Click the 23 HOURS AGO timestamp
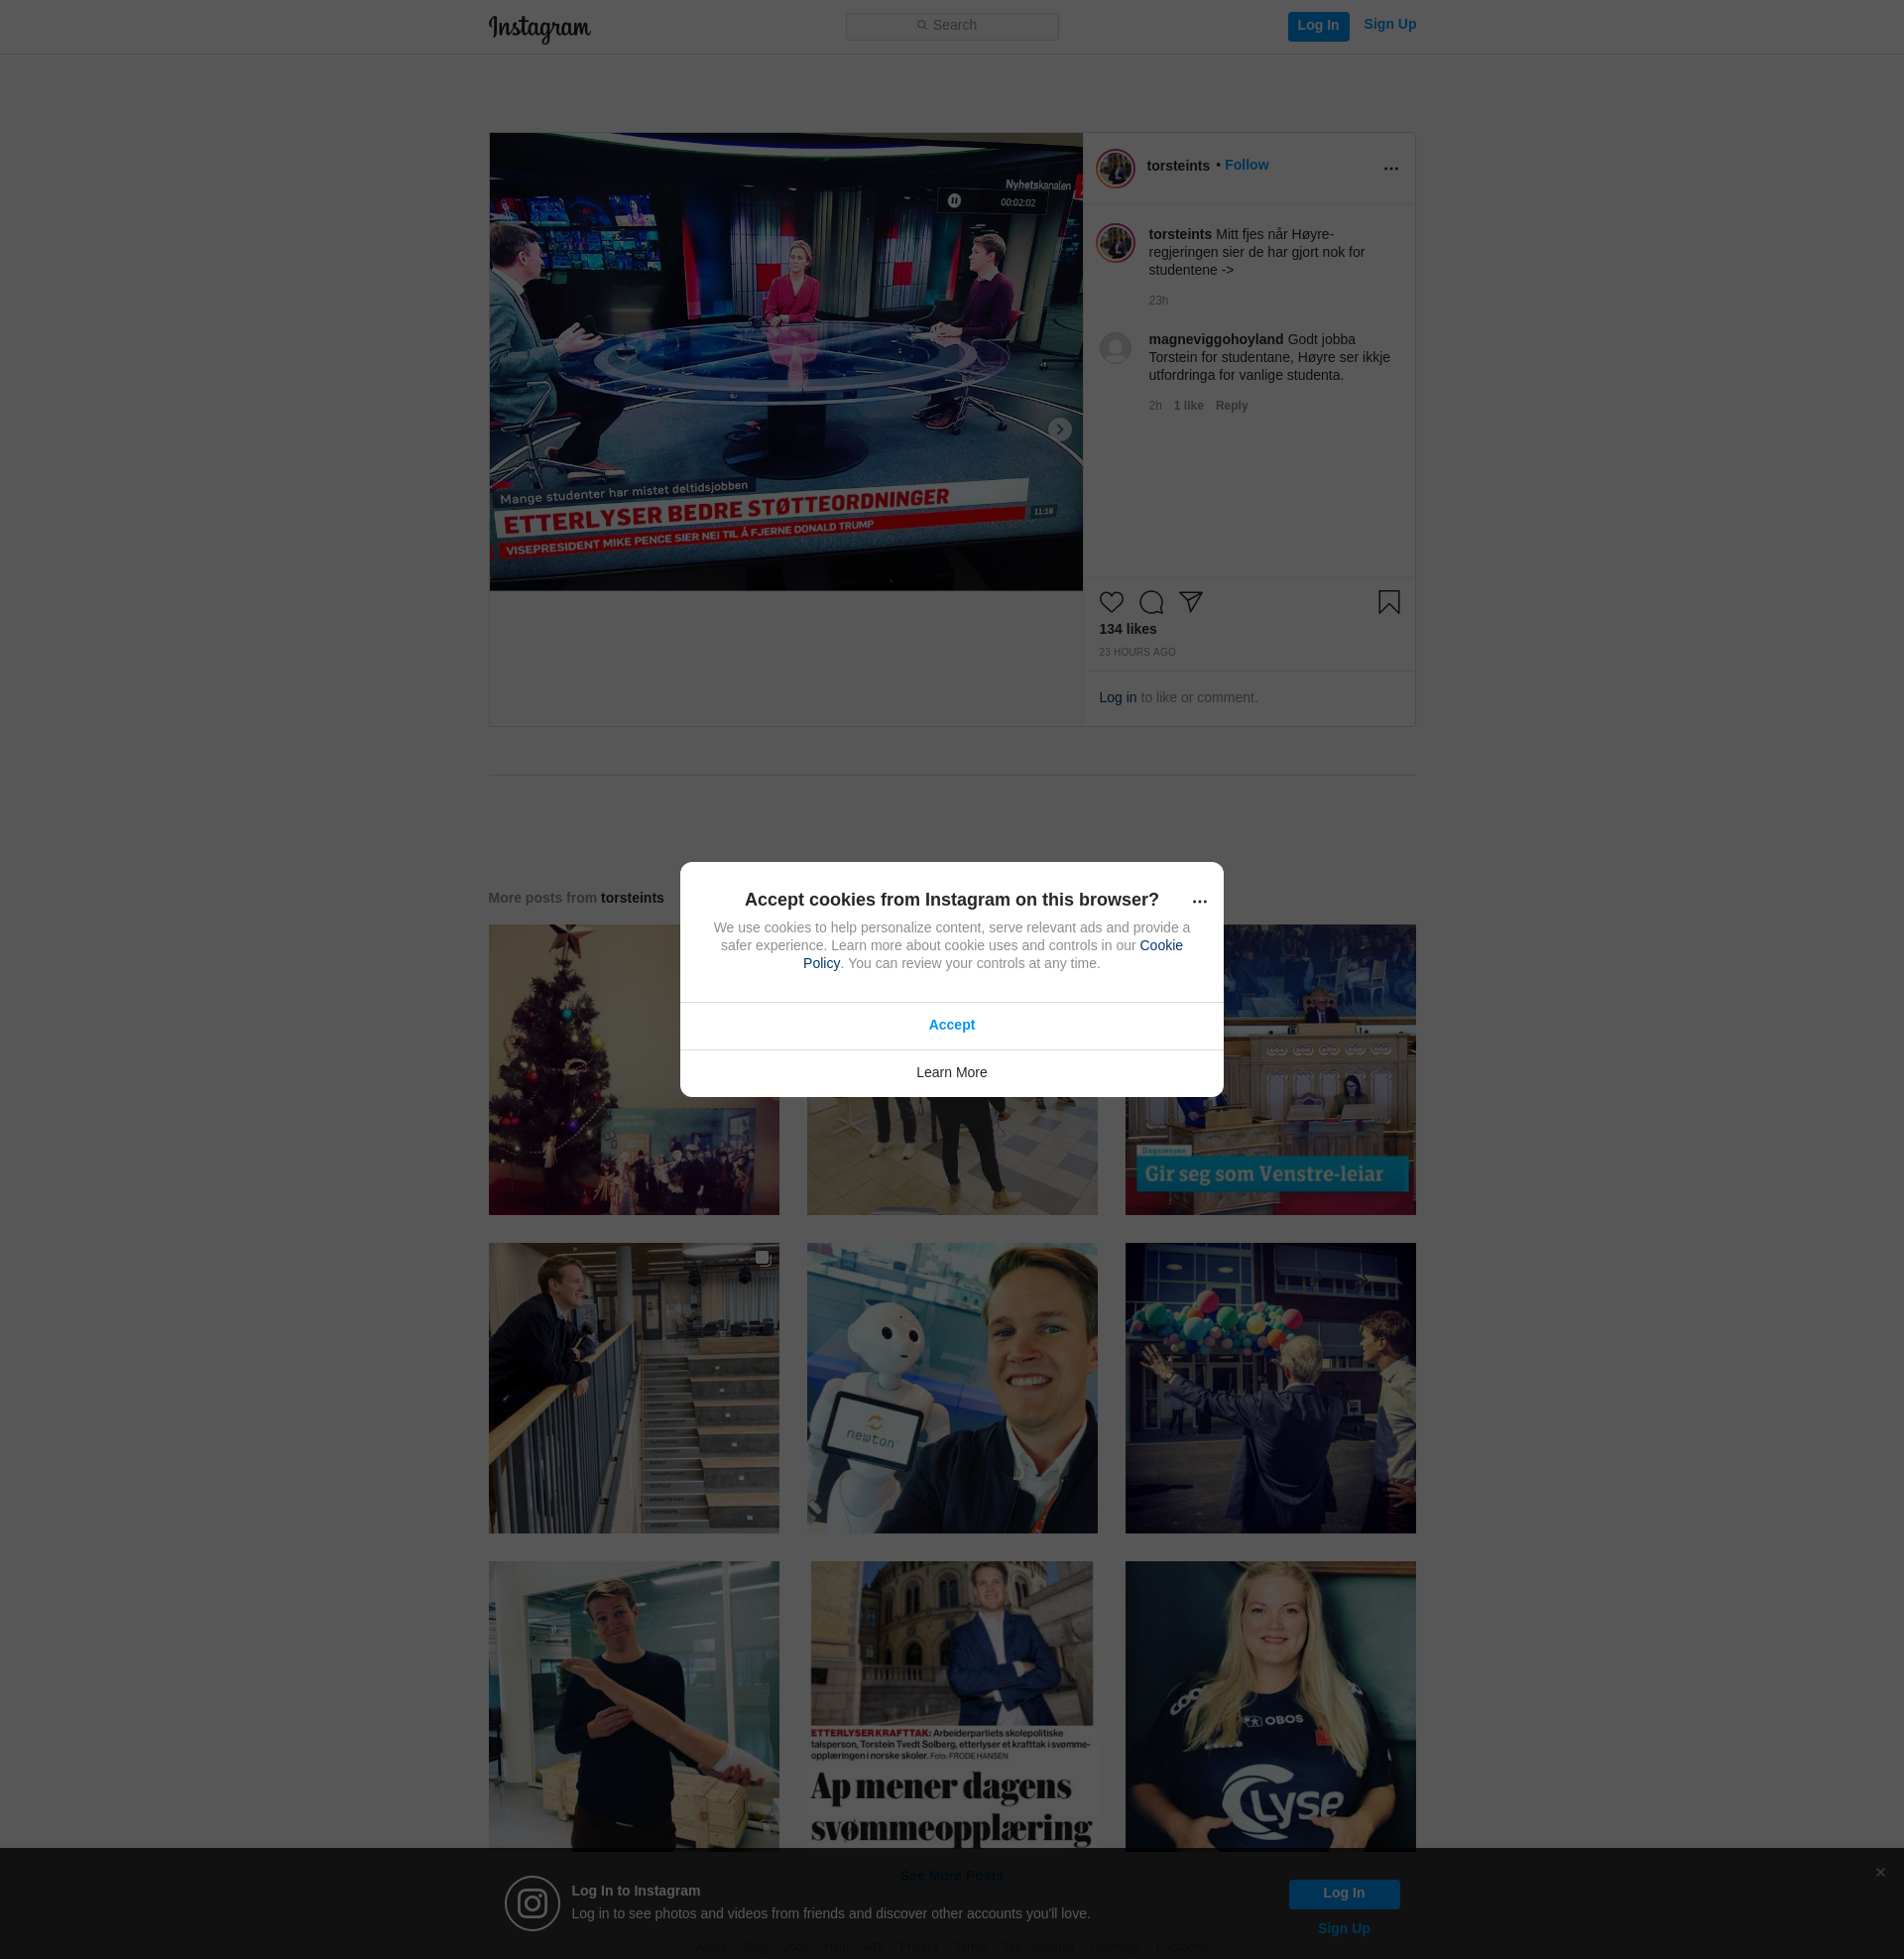Viewport: 1904px width, 1959px height. click(x=1137, y=652)
